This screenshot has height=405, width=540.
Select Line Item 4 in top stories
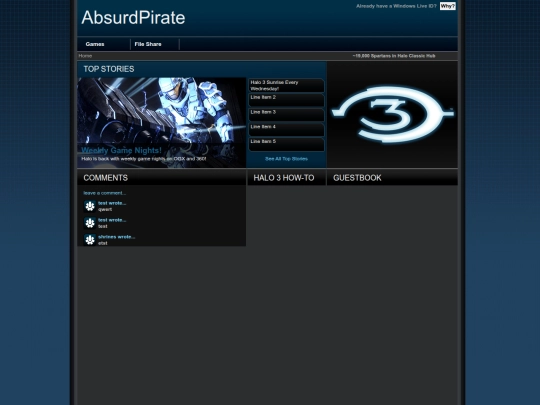(286, 130)
